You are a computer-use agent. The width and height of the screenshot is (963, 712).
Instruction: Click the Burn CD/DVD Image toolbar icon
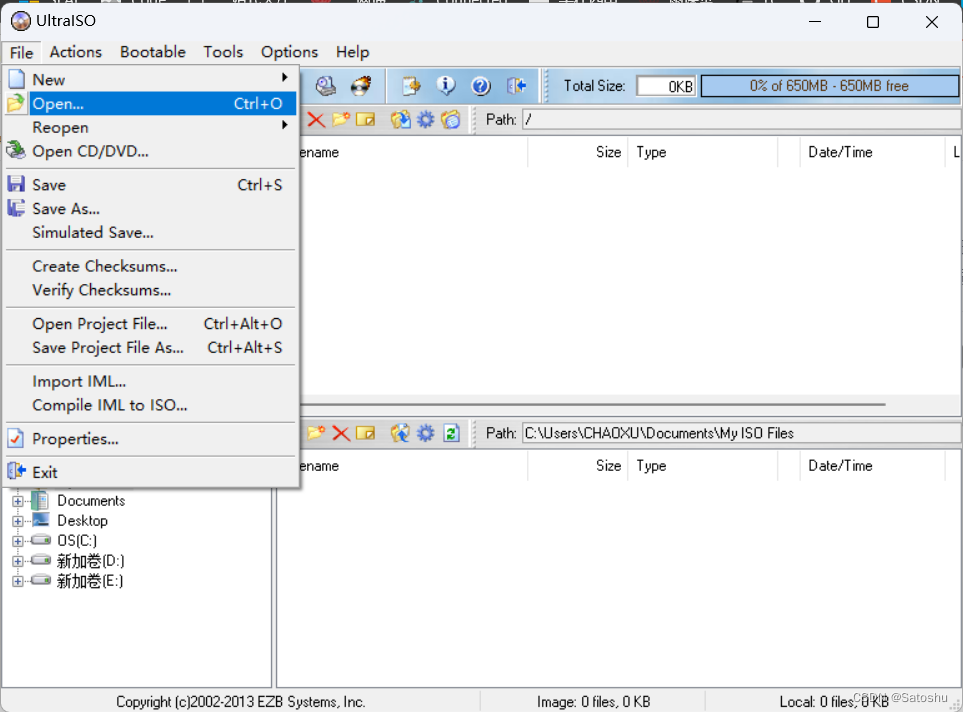pyautogui.click(x=359, y=86)
